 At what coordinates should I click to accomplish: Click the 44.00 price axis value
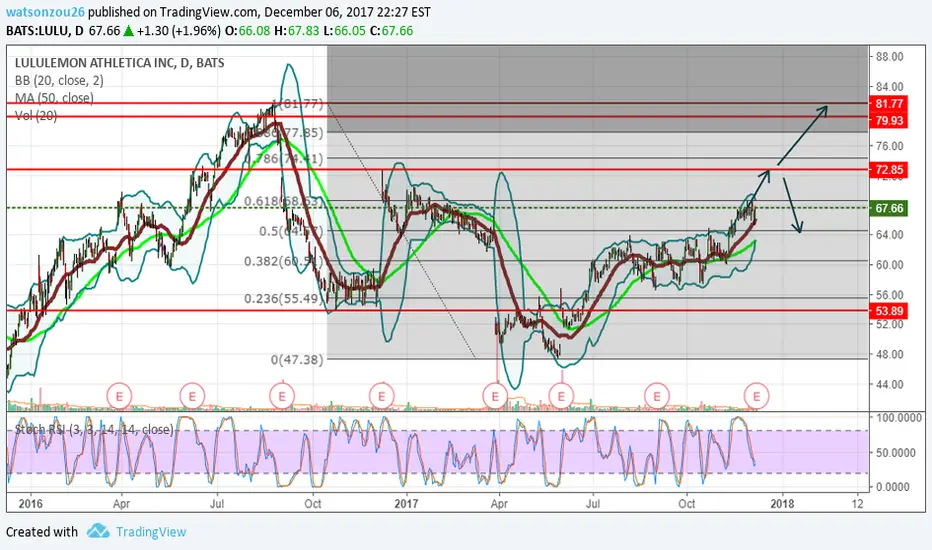tap(889, 384)
